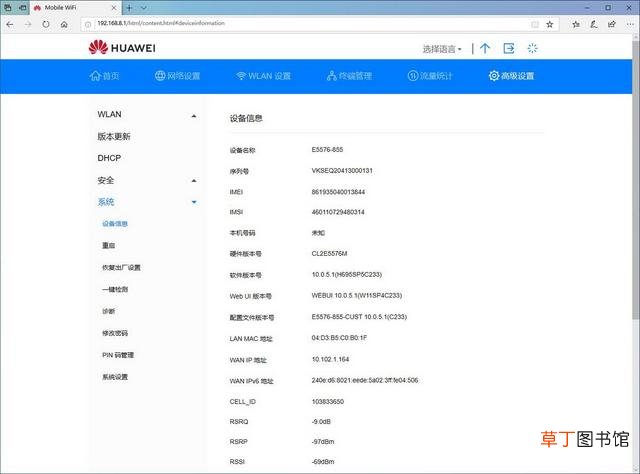This screenshot has width=640, height=474.
Task: Click the browser share icon
Action: coord(611,24)
